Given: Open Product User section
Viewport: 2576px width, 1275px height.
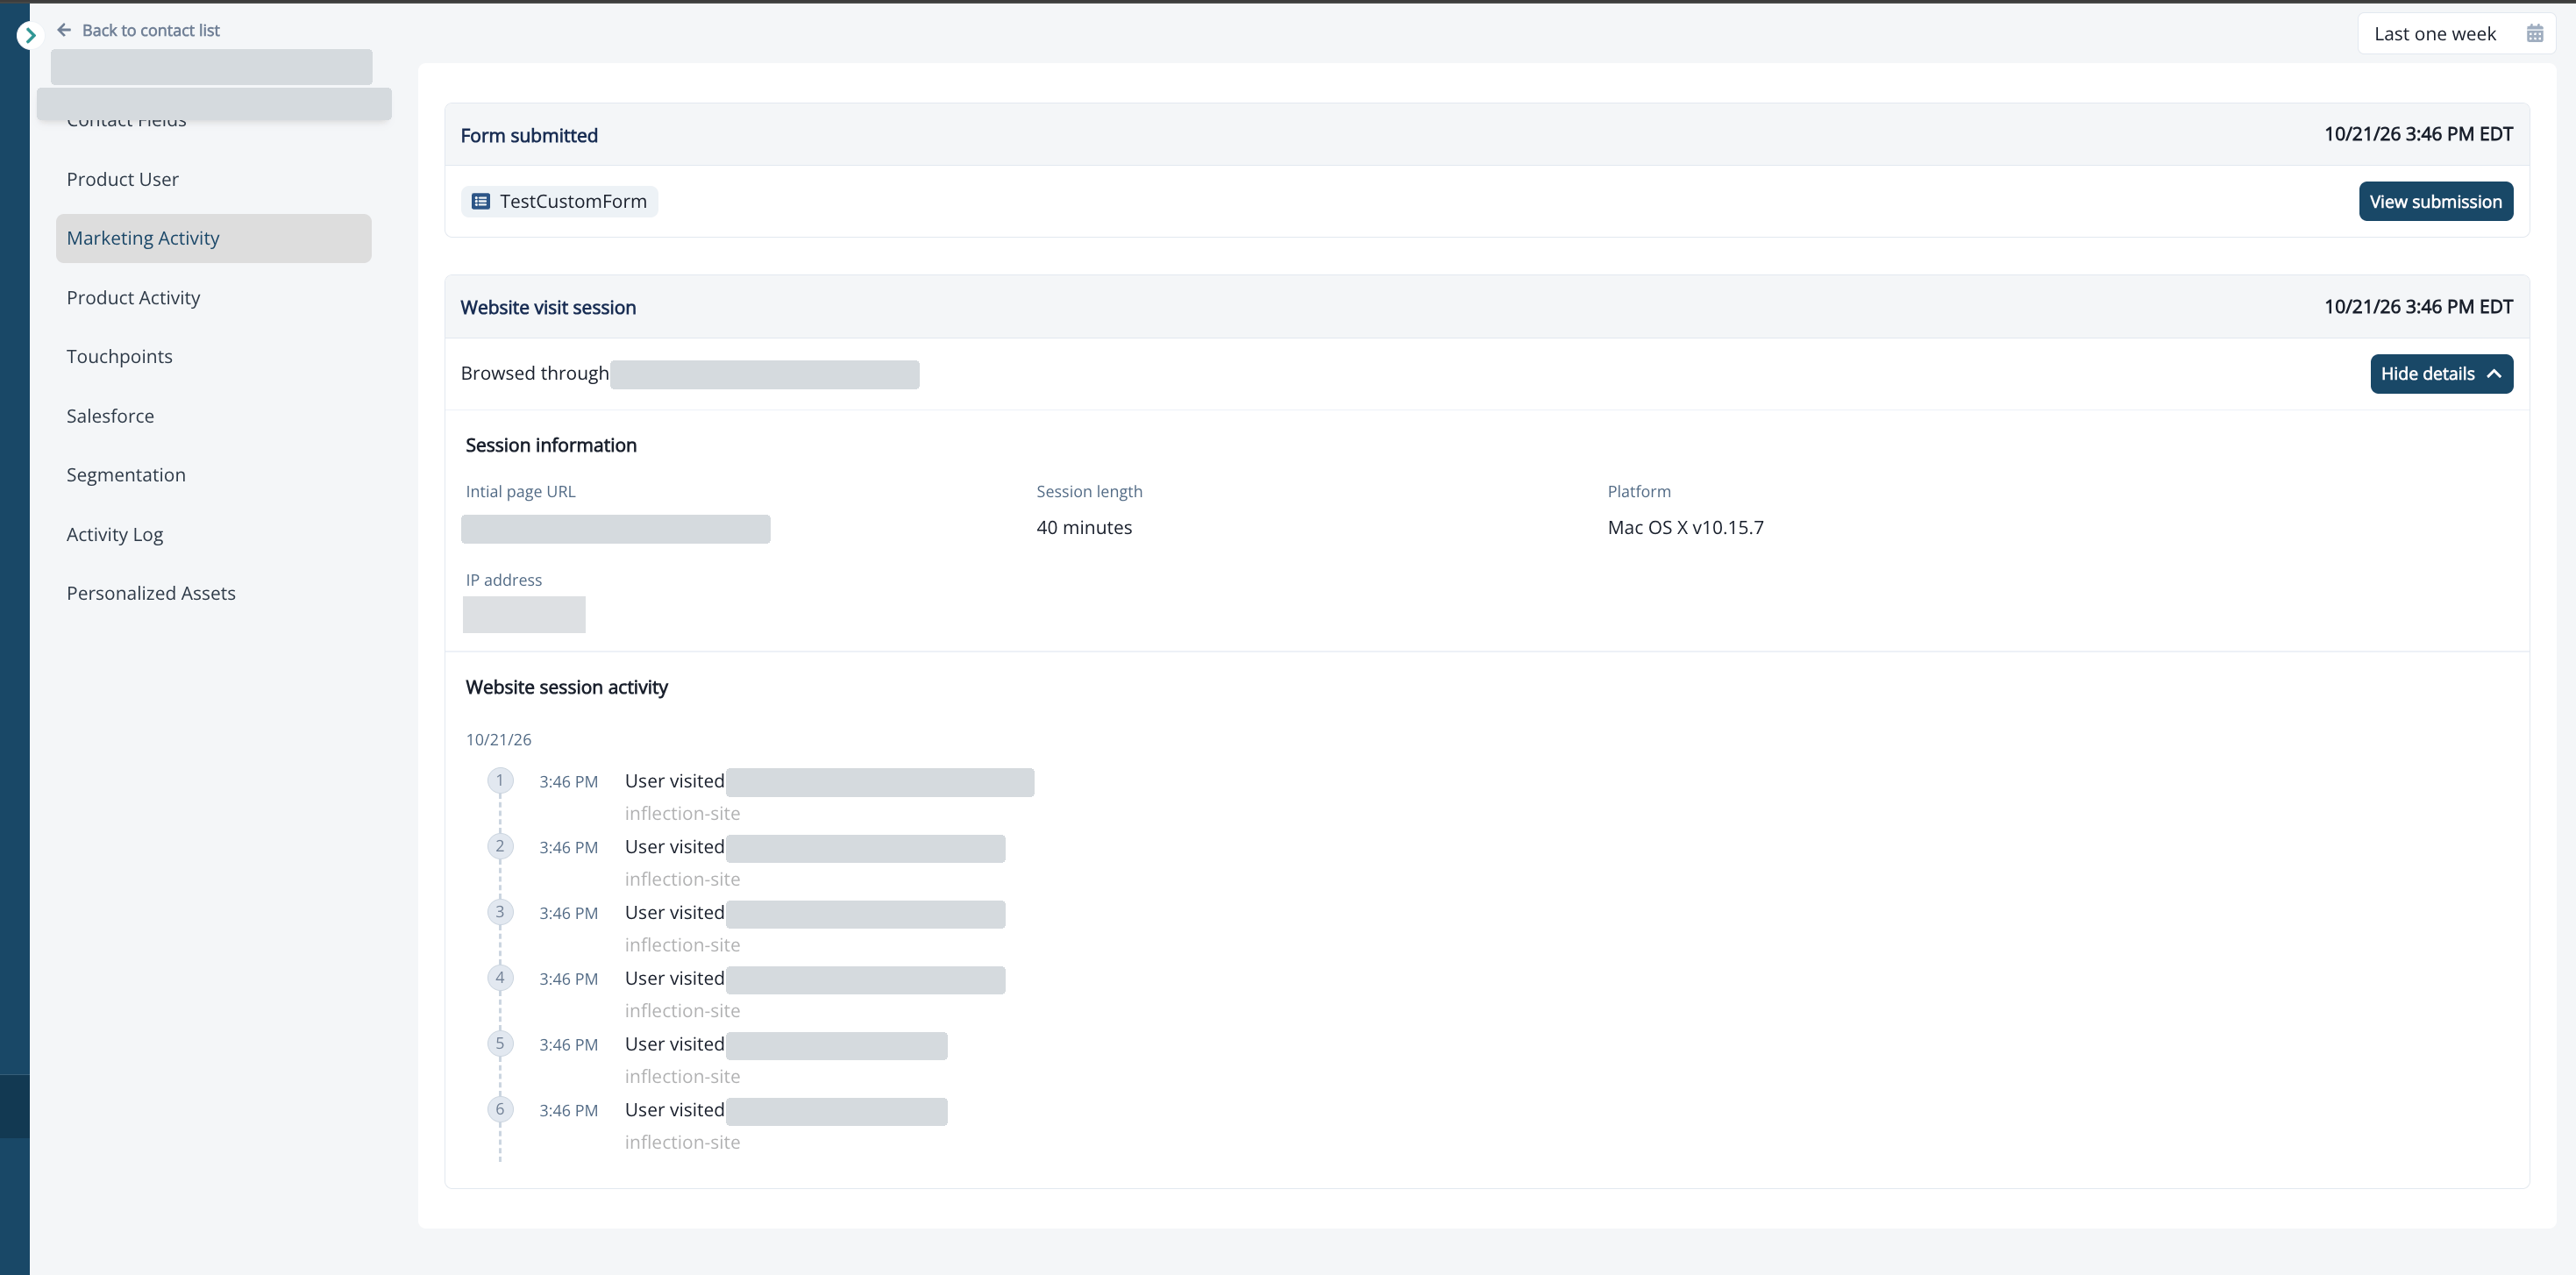Looking at the screenshot, I should (x=214, y=179).
